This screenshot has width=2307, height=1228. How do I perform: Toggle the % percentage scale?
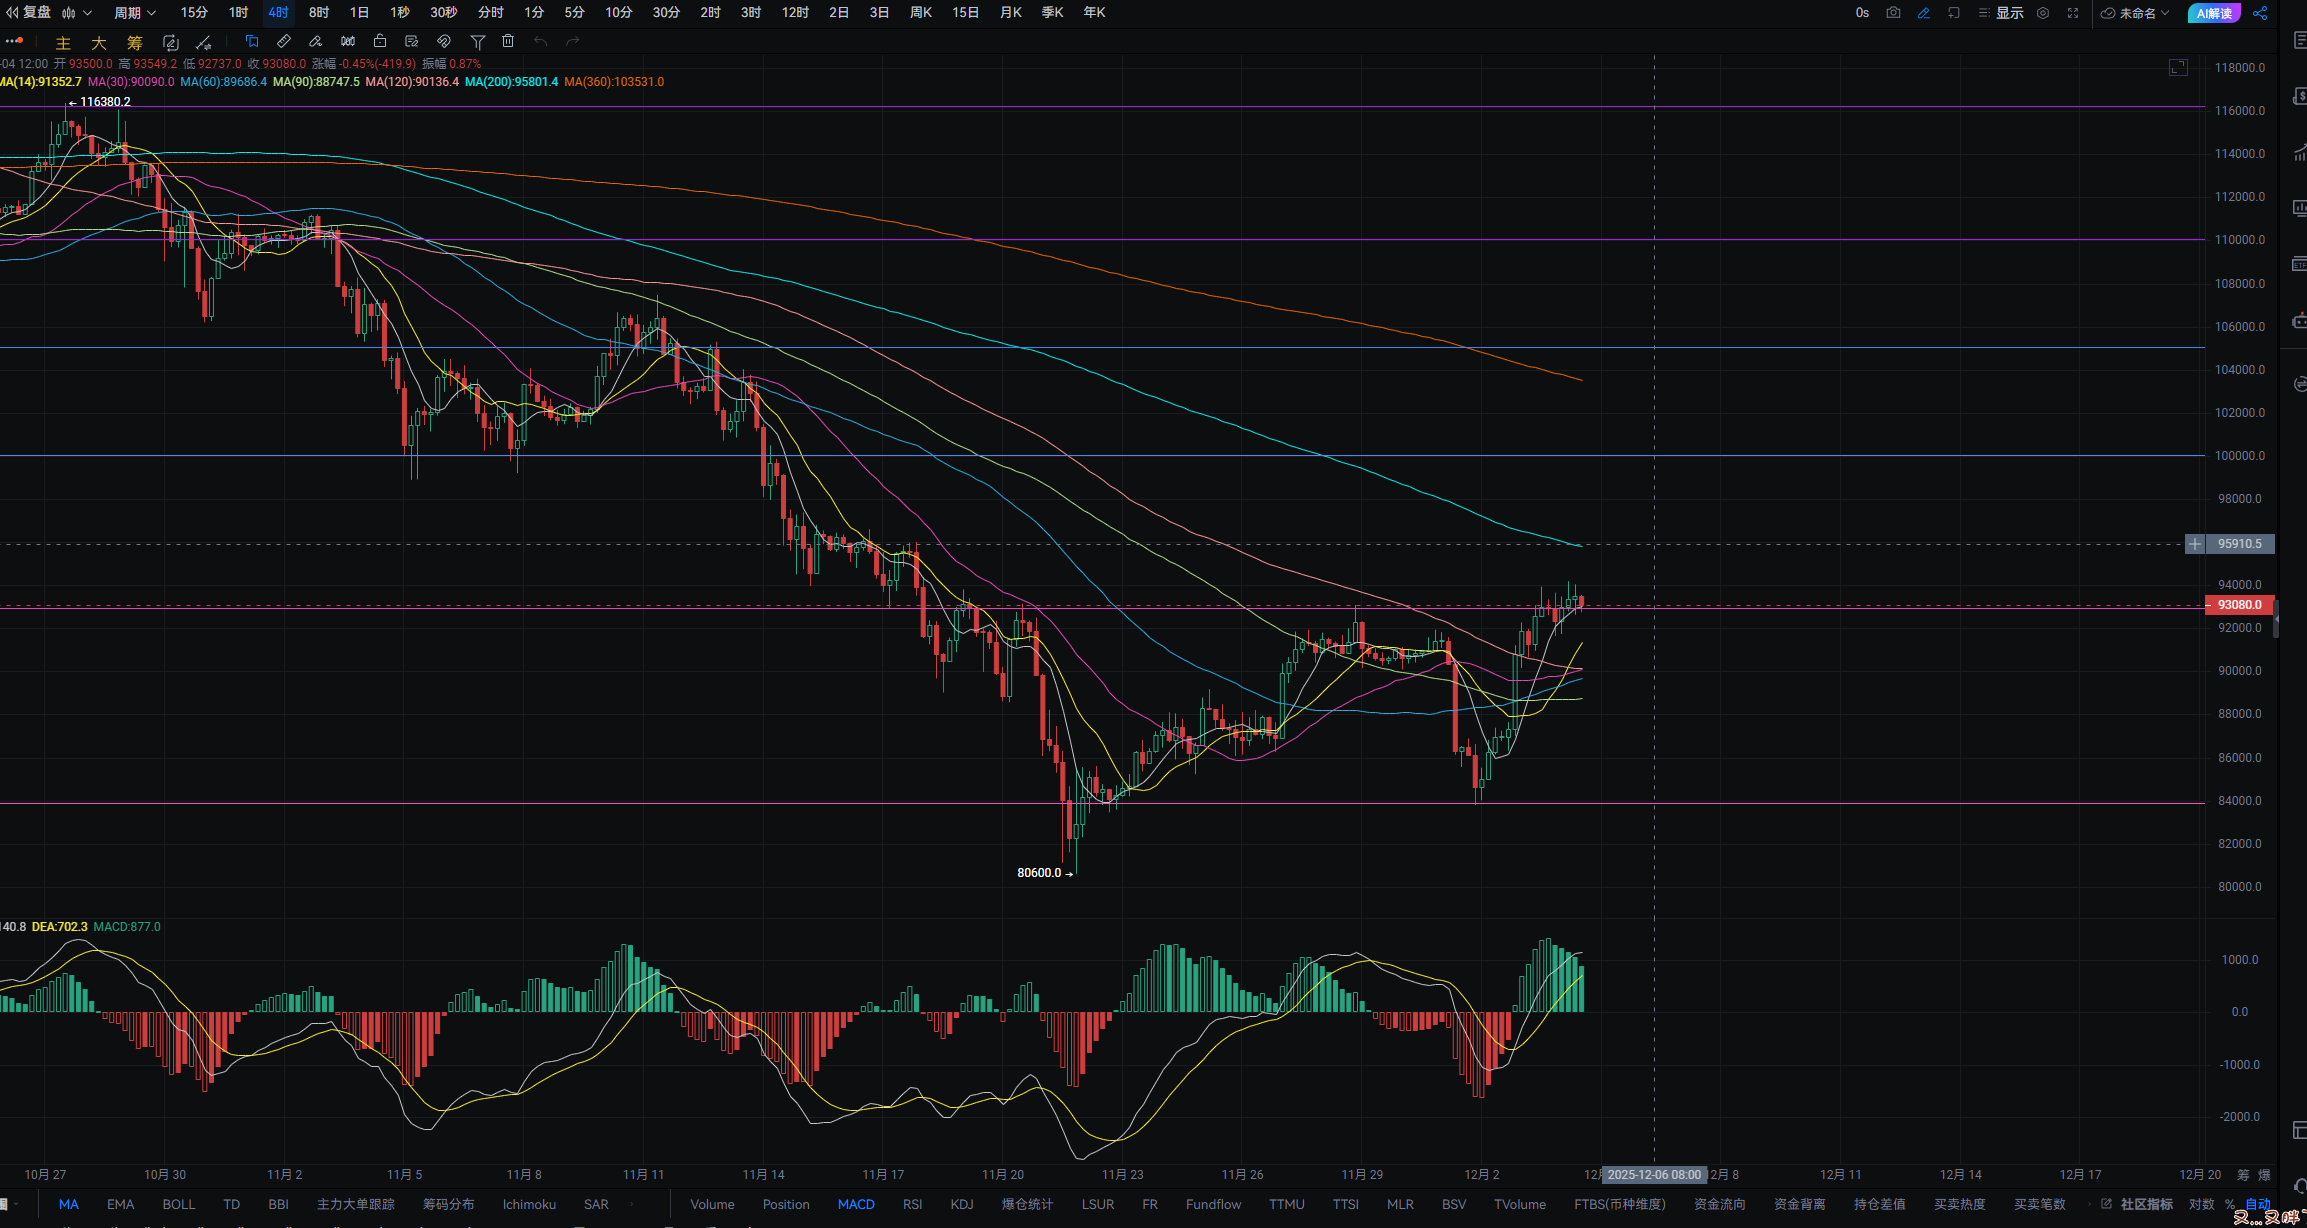coord(2230,1204)
